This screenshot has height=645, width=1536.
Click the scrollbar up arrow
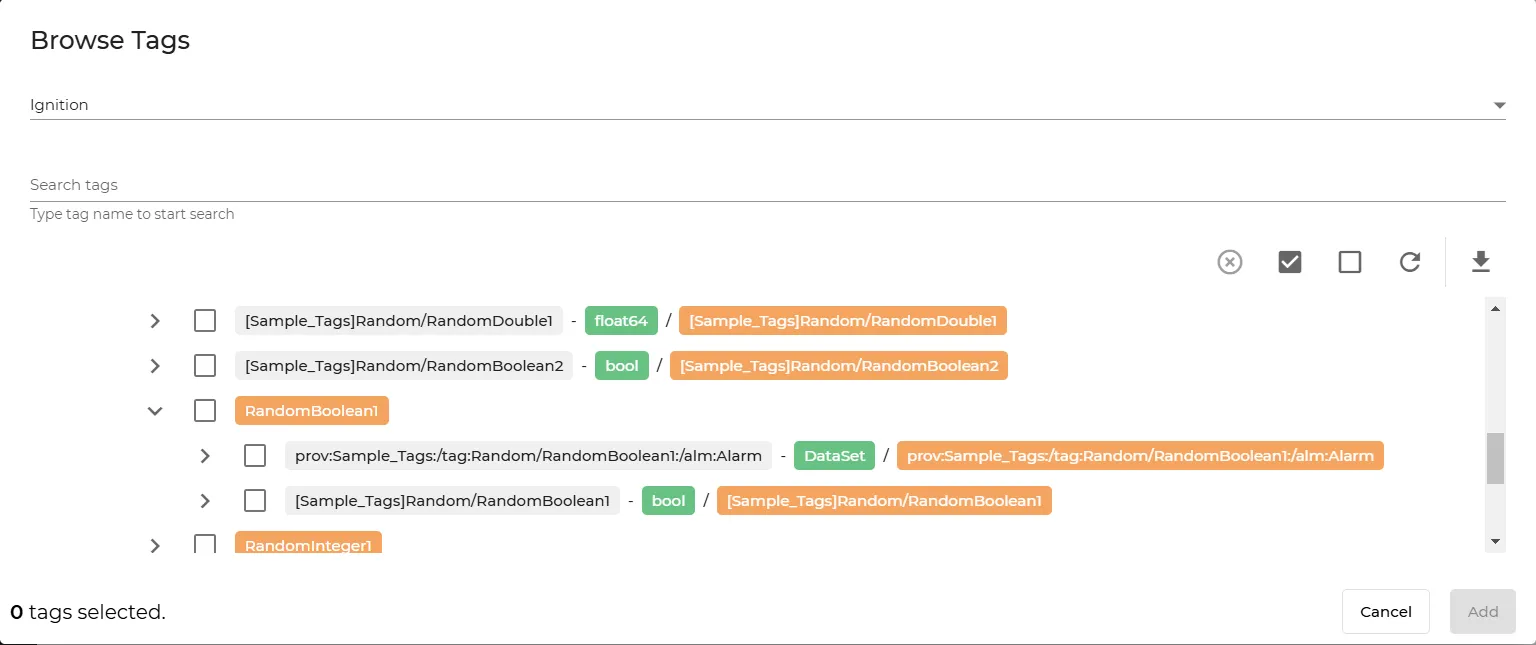tap(1495, 308)
